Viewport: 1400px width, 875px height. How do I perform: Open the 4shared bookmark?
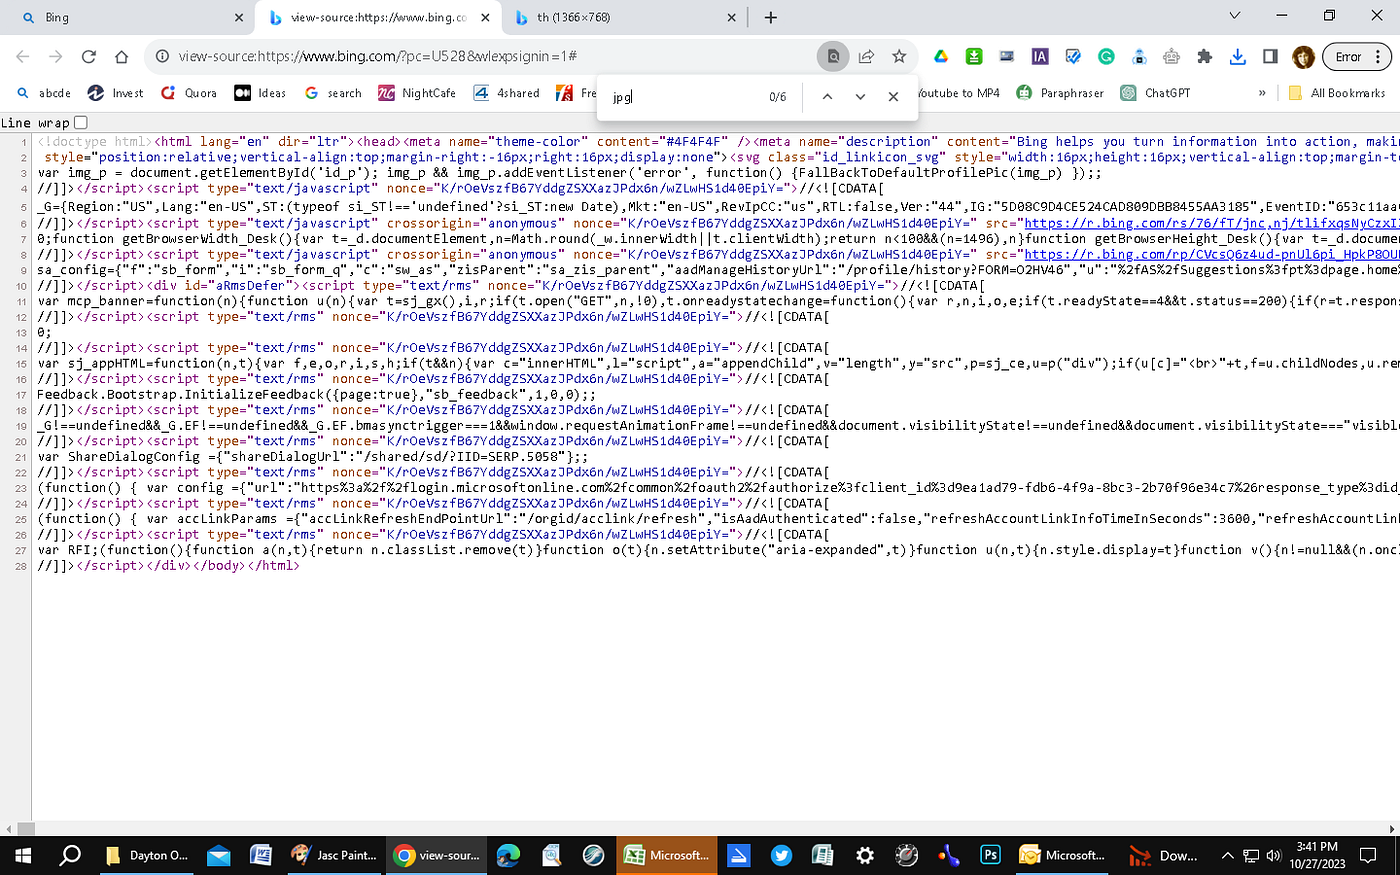[x=507, y=93]
